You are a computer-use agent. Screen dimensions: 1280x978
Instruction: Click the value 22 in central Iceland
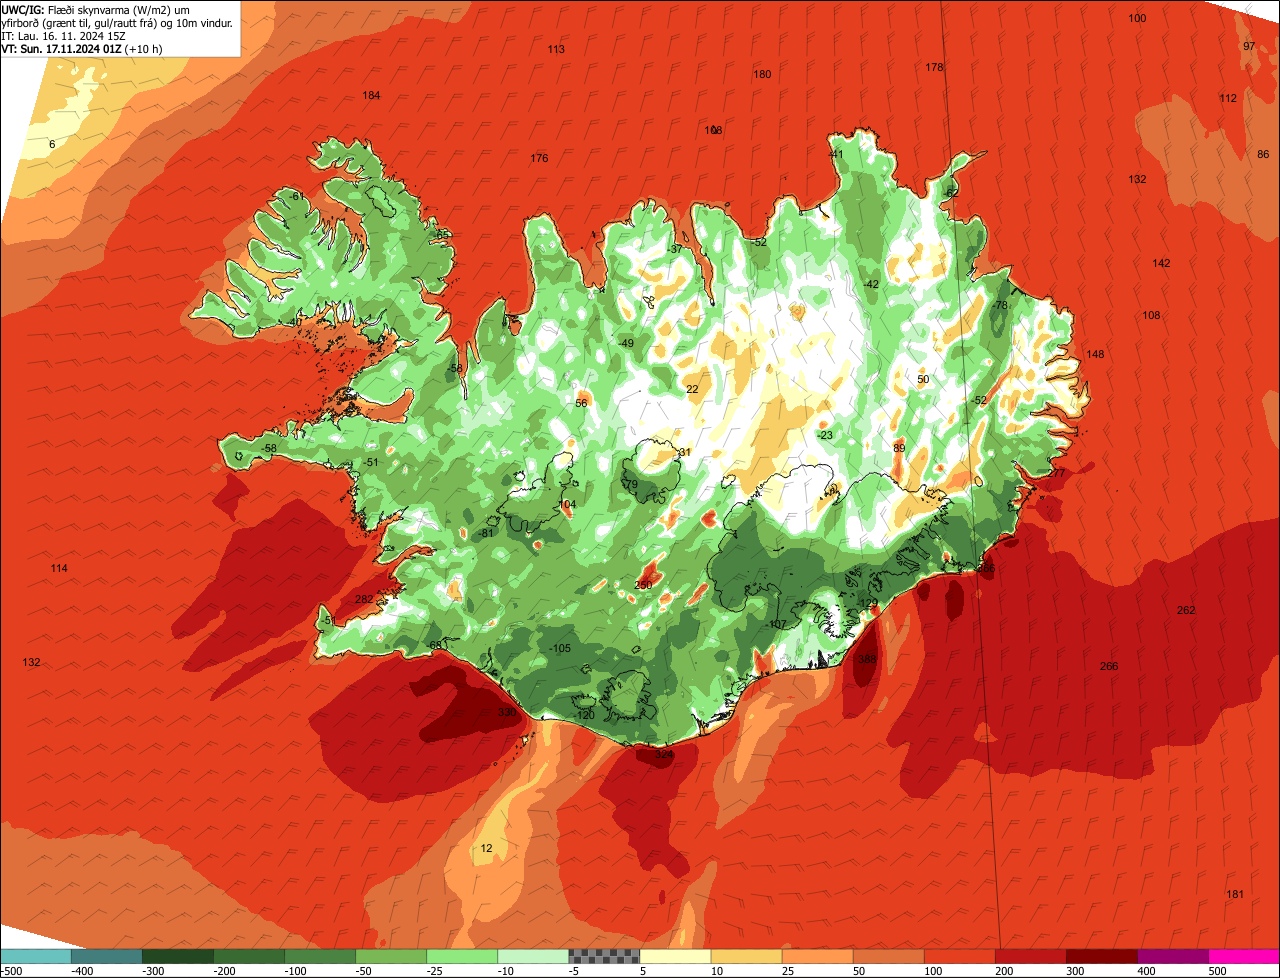point(692,389)
